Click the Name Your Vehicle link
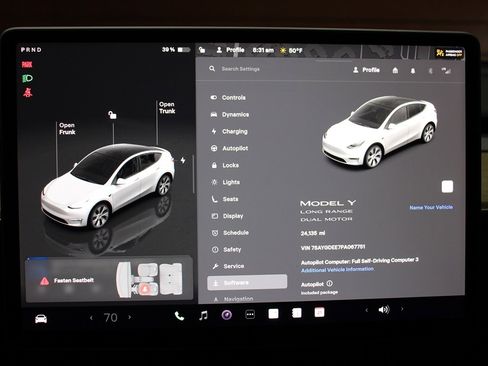The height and width of the screenshot is (366, 488). (431, 207)
